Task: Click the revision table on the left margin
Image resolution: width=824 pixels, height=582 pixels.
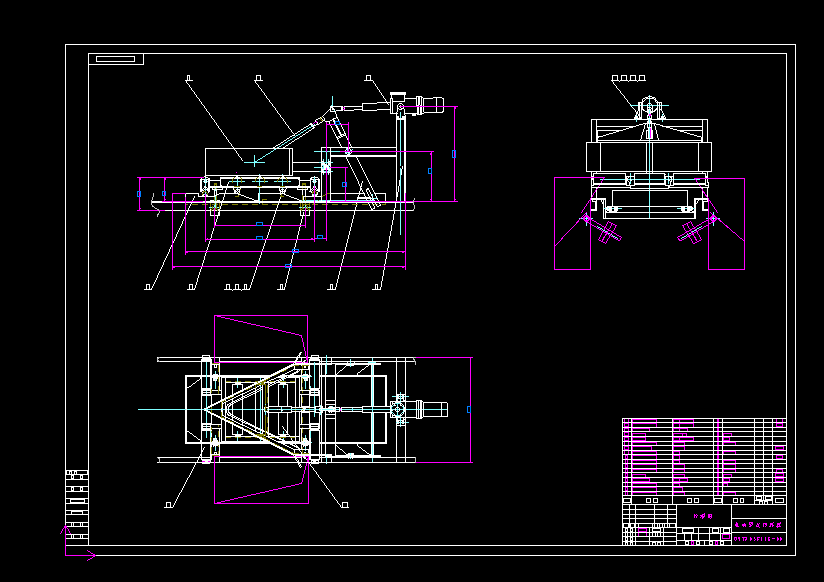Action: coord(76,498)
